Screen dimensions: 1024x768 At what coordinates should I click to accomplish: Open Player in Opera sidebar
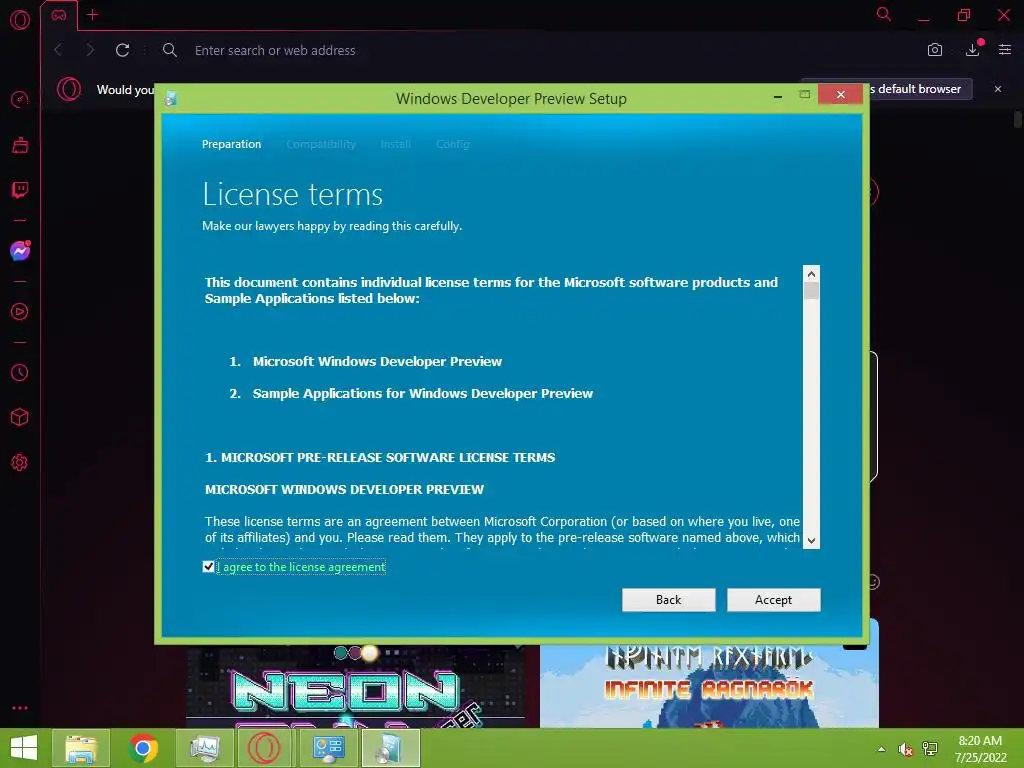(x=20, y=312)
